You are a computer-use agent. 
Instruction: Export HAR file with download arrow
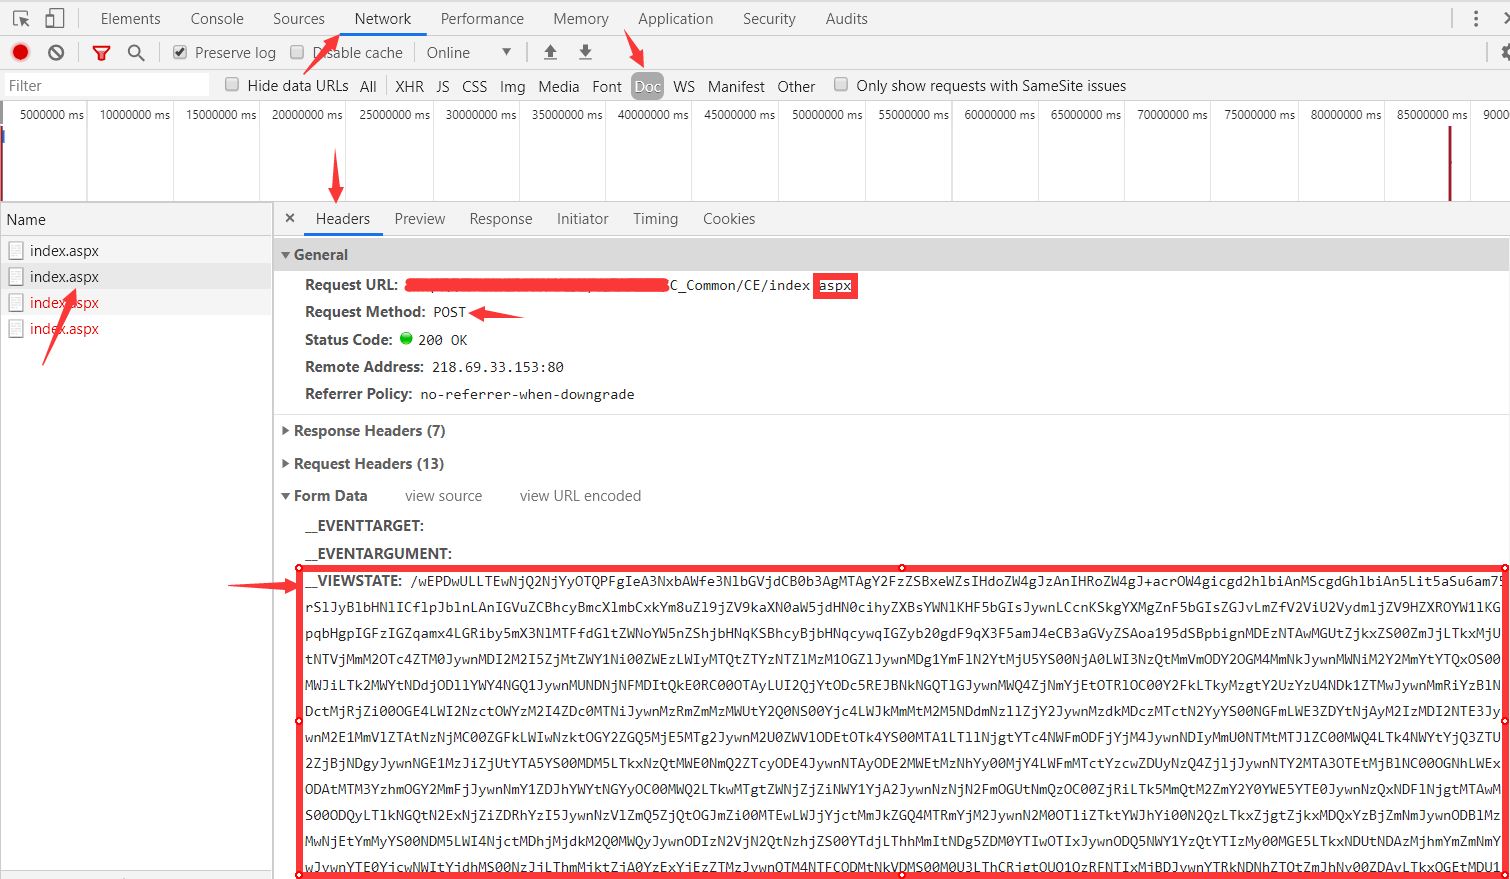586,52
